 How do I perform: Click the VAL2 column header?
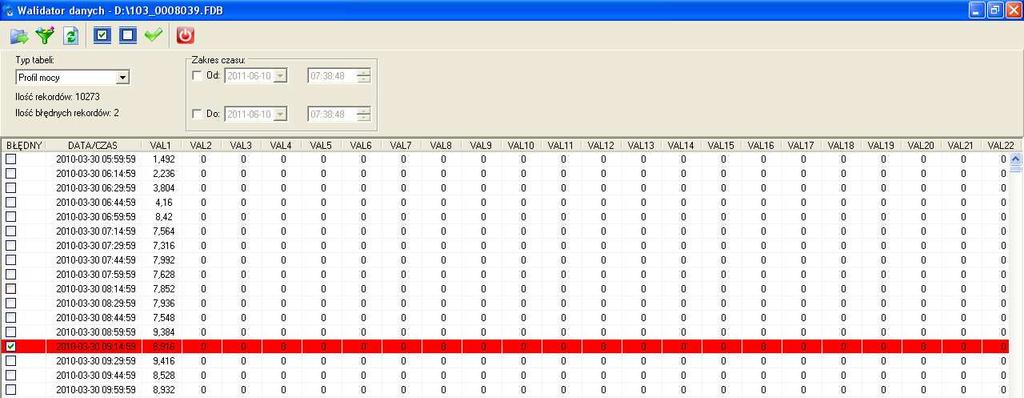point(202,145)
